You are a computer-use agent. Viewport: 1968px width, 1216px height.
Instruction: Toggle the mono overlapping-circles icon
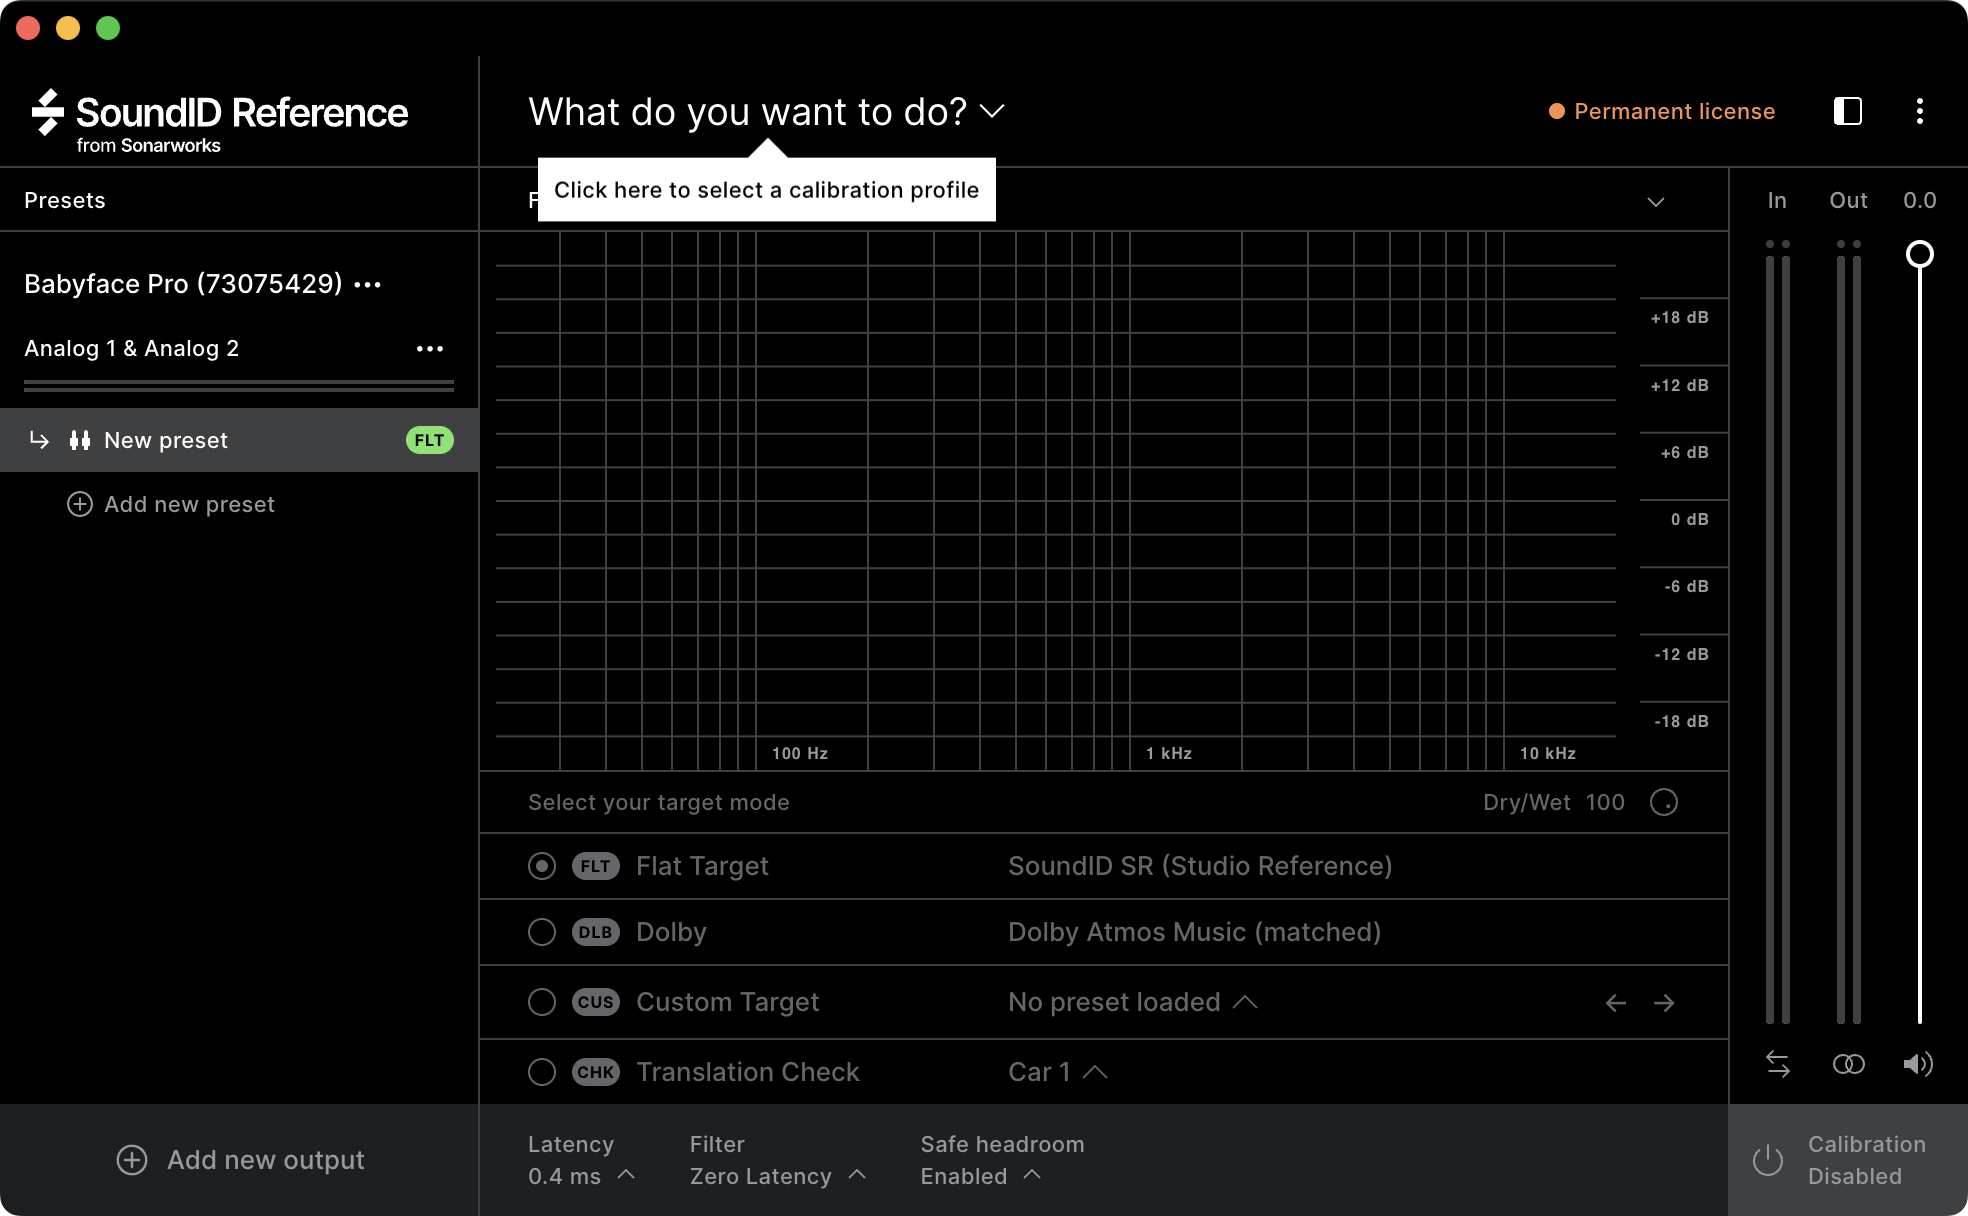1848,1064
